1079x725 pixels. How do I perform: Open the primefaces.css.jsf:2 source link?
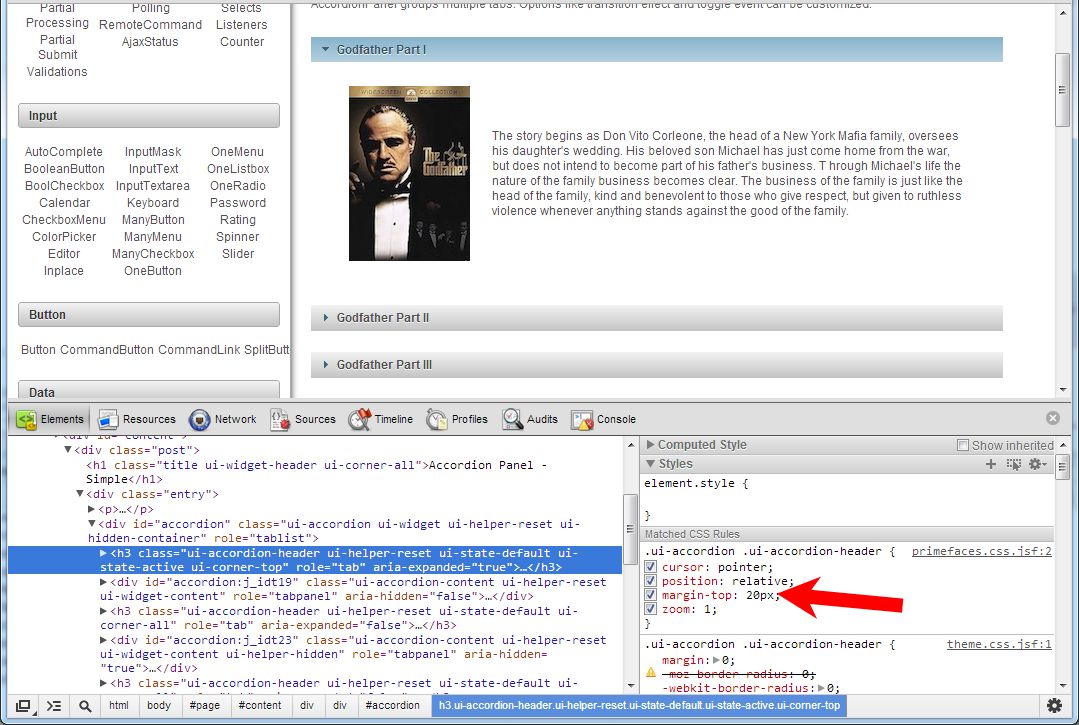pyautogui.click(x=981, y=551)
